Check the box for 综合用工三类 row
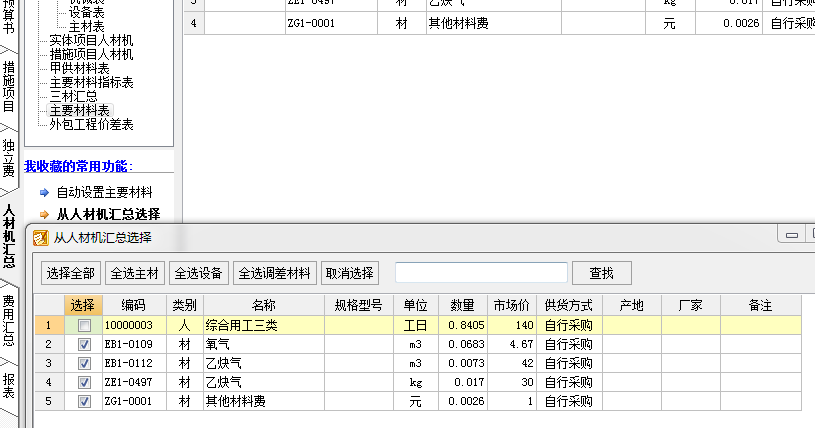This screenshot has height=428, width=815. pyautogui.click(x=84, y=326)
